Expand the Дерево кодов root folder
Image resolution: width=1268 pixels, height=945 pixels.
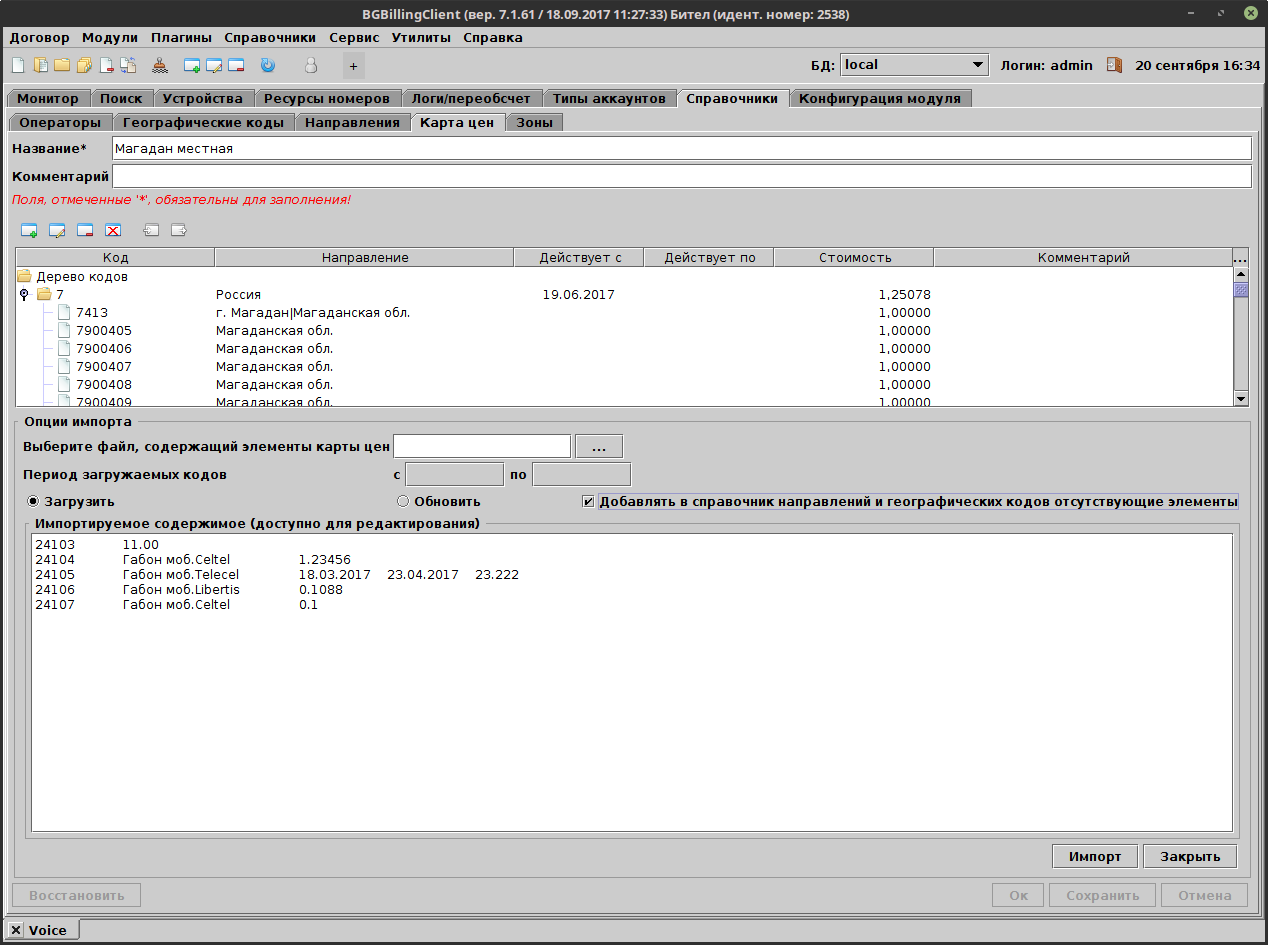pos(22,276)
